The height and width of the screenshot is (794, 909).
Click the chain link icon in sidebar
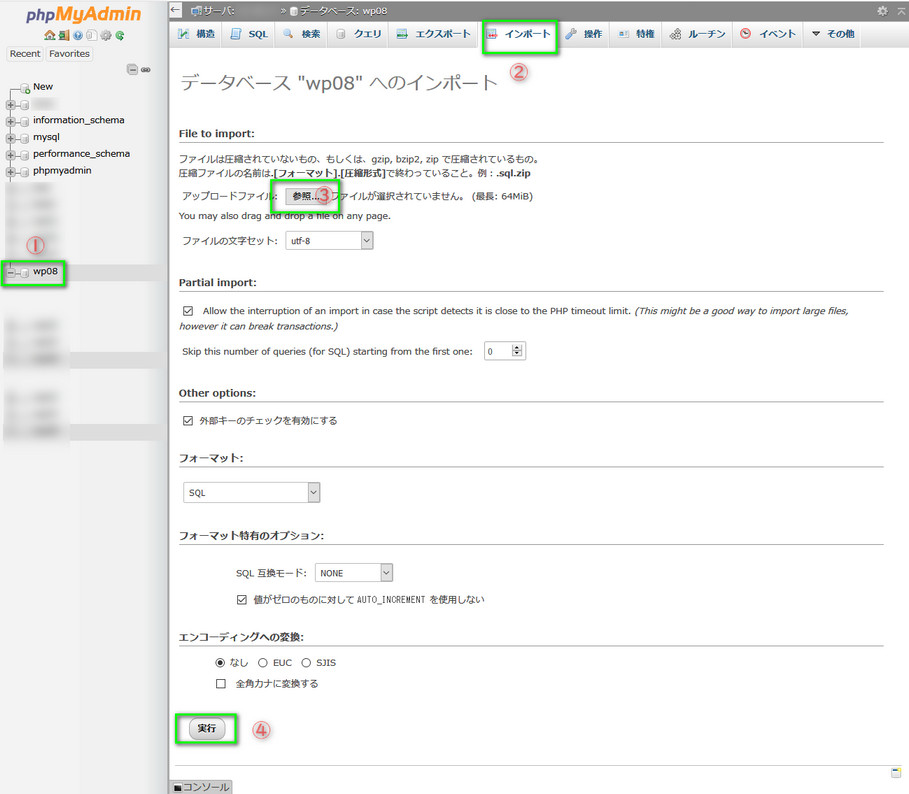click(x=146, y=69)
